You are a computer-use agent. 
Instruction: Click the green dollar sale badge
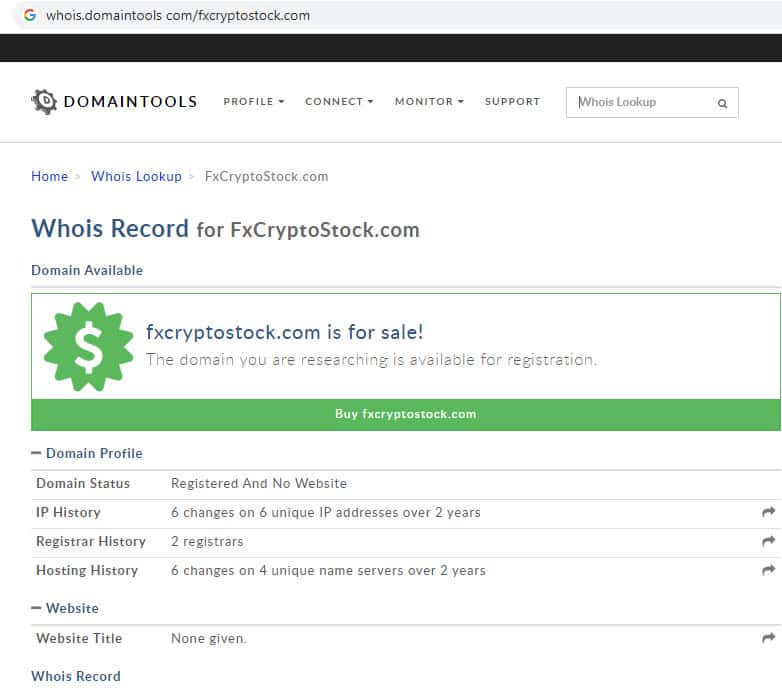coord(88,346)
